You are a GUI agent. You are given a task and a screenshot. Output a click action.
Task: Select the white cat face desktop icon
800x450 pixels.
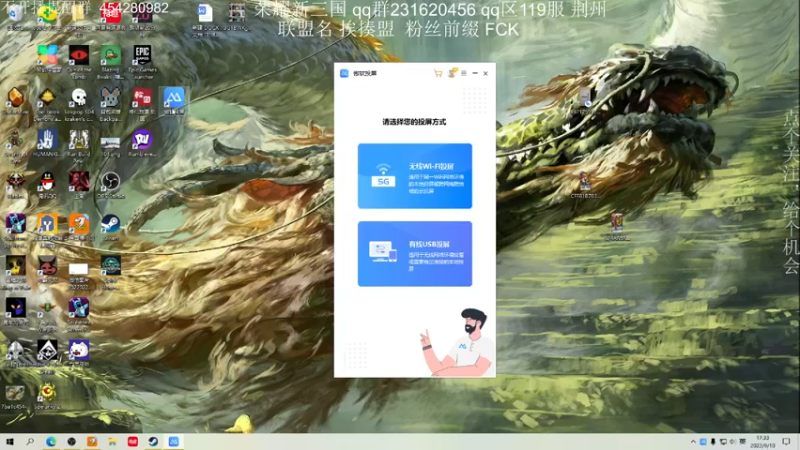79,354
